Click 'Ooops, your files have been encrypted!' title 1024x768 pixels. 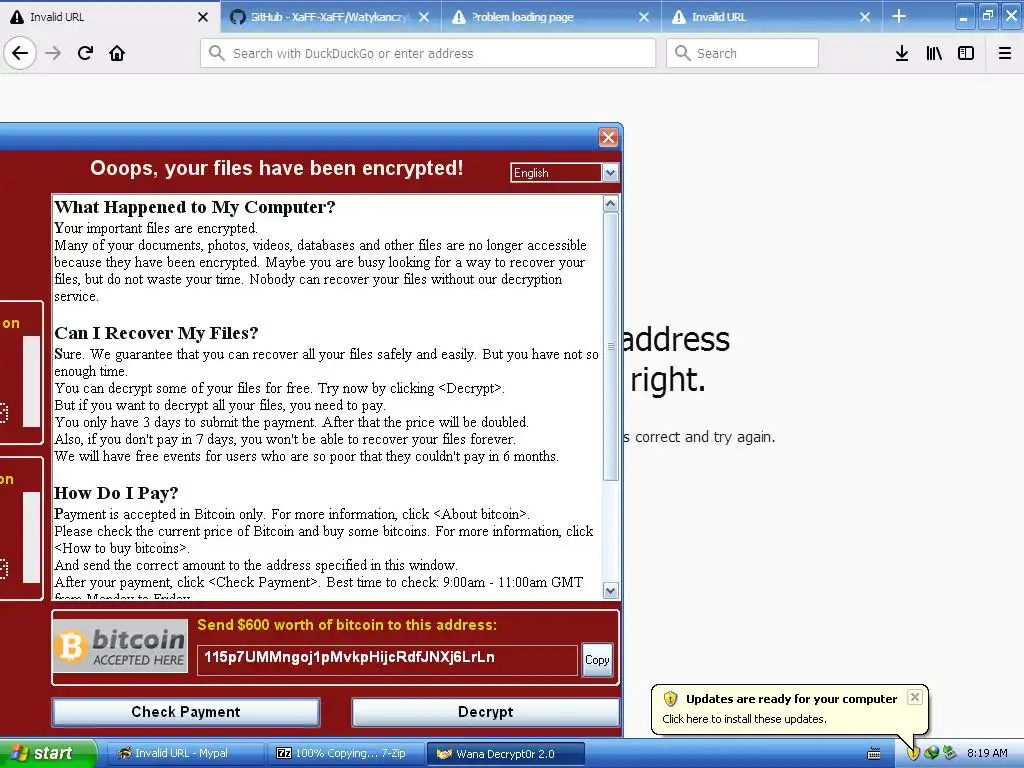point(277,168)
